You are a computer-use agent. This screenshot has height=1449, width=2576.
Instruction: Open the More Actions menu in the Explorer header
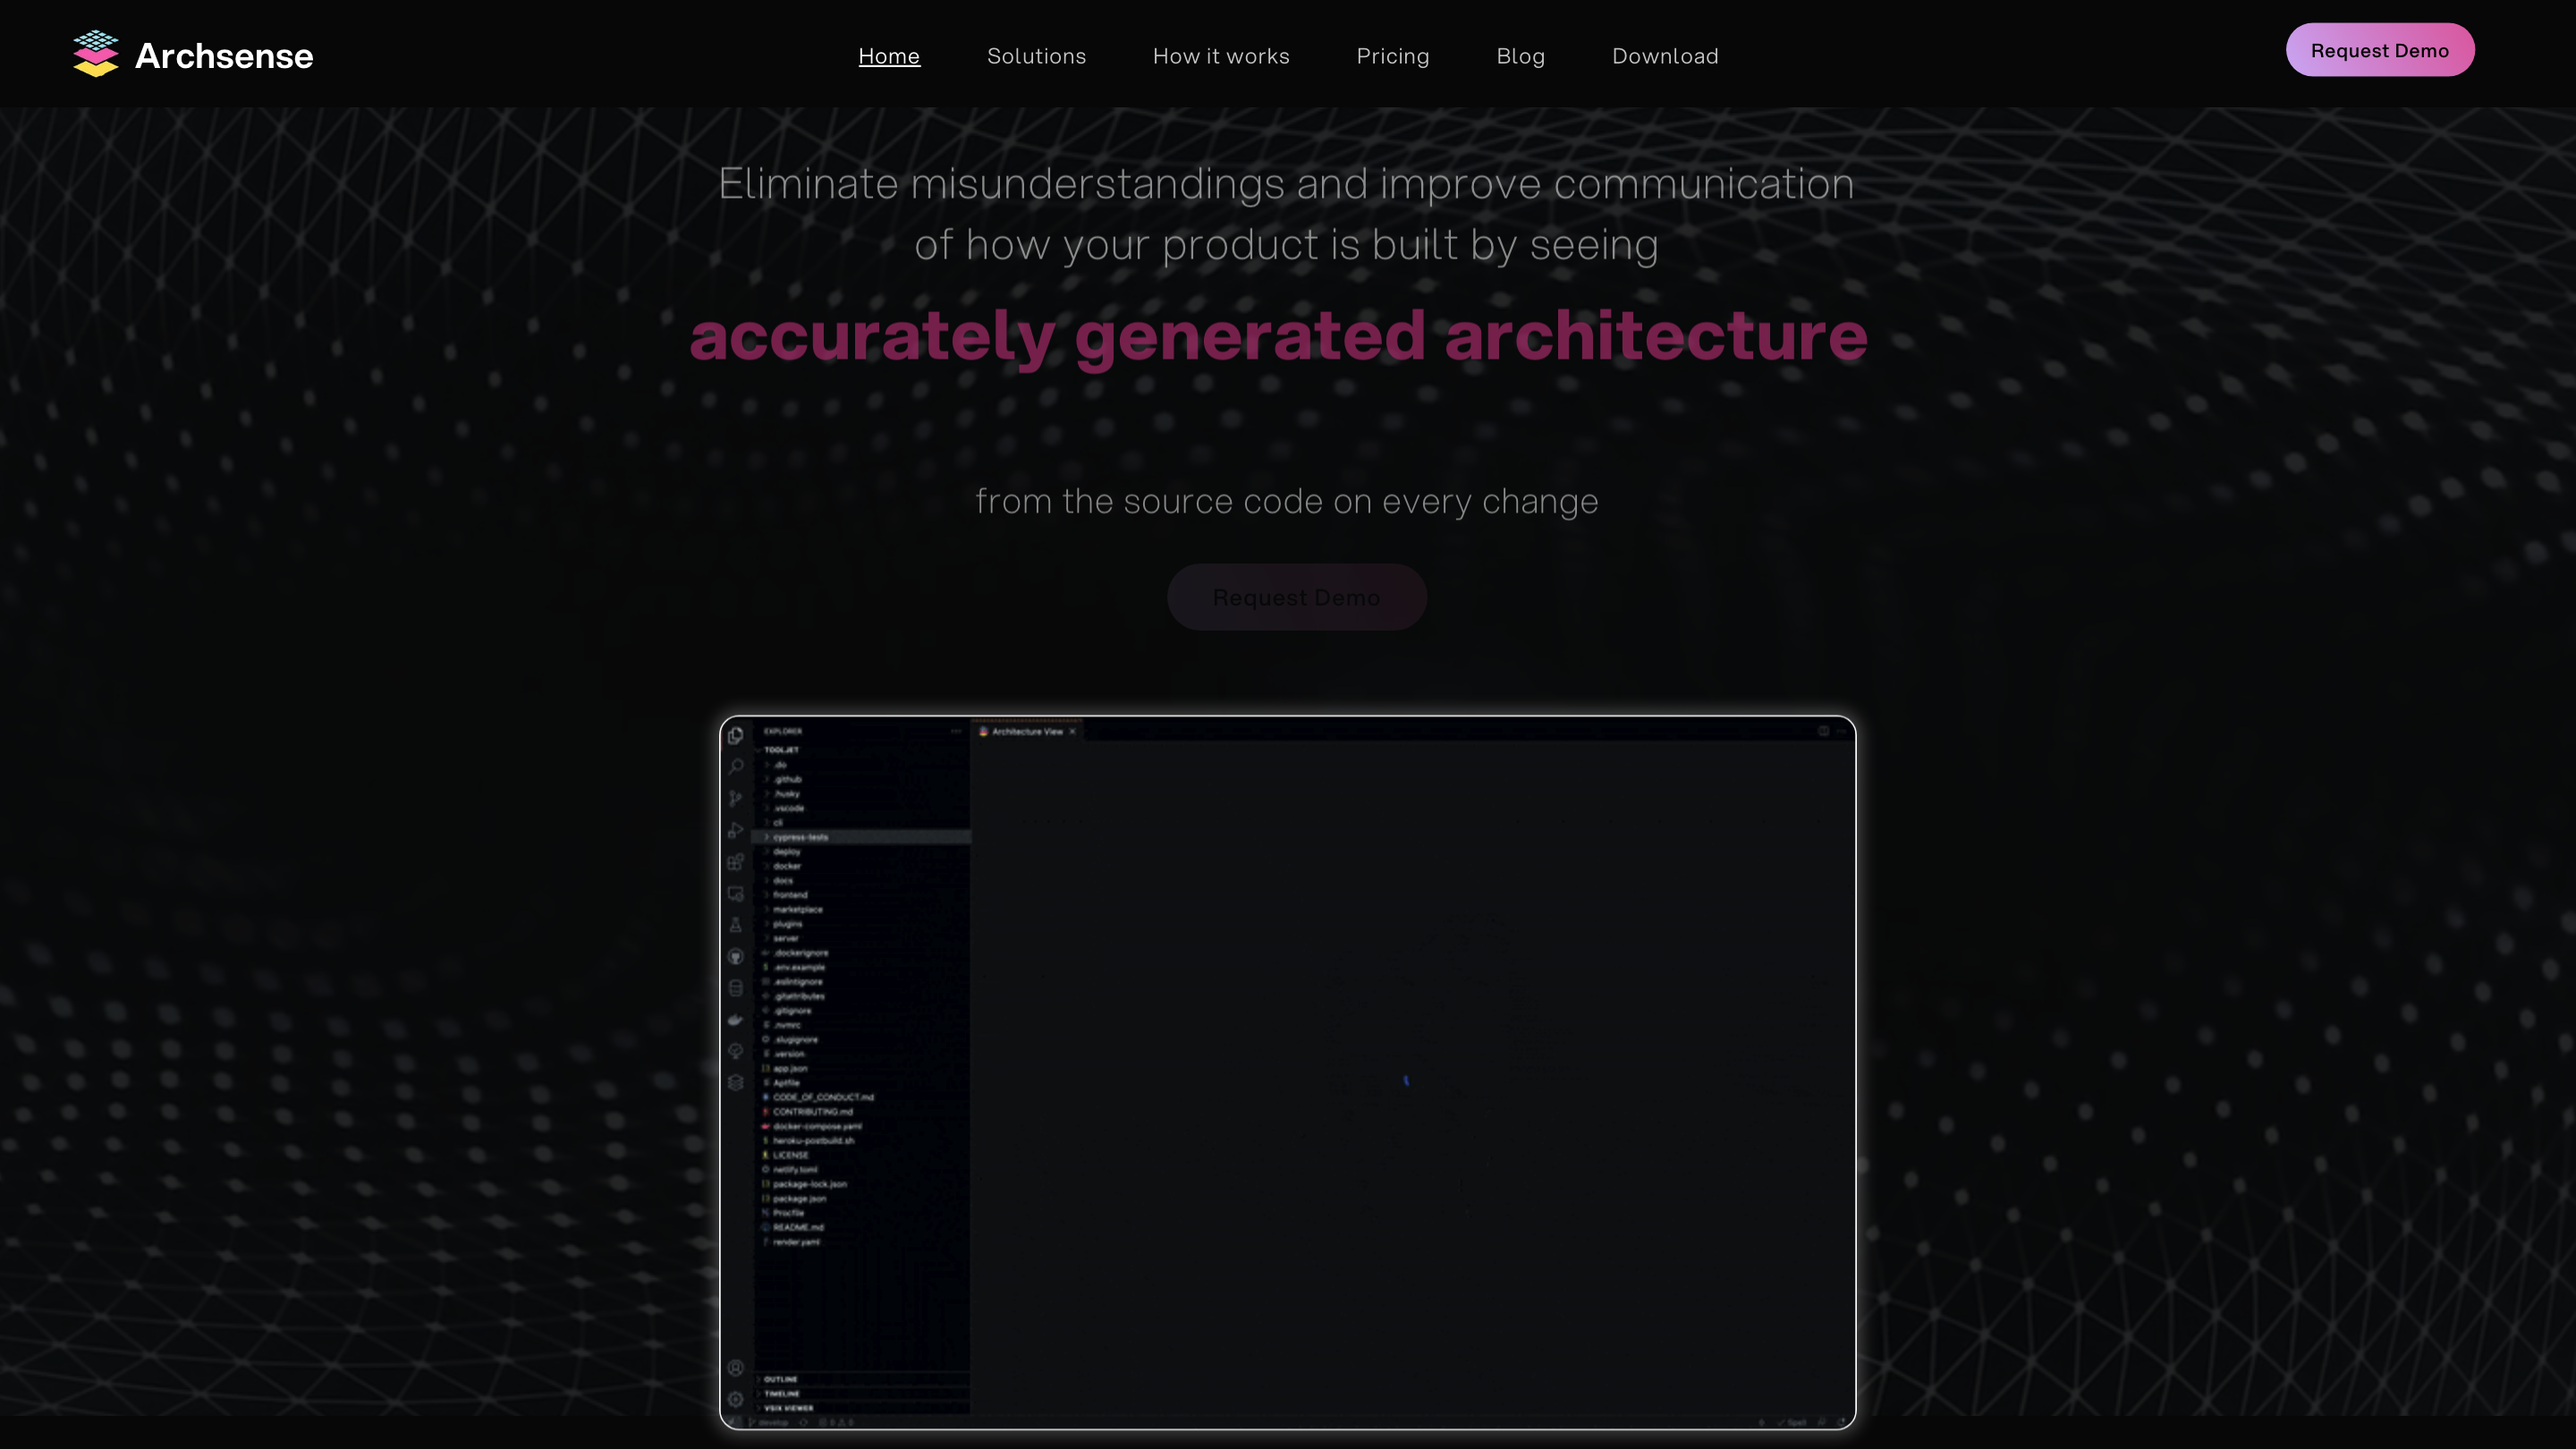coord(955,732)
